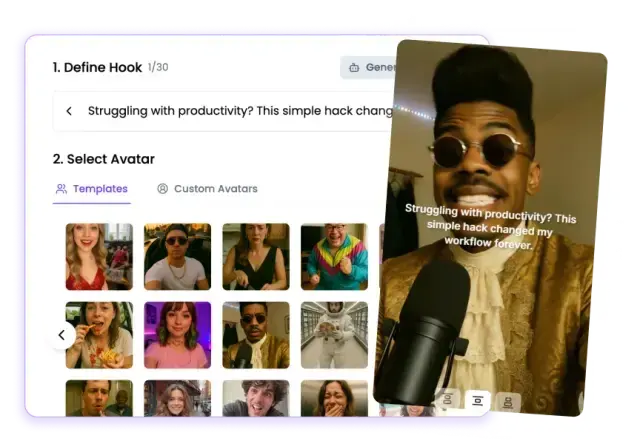
Task: Select man in colorful windbreaker avatar
Action: coord(334,257)
